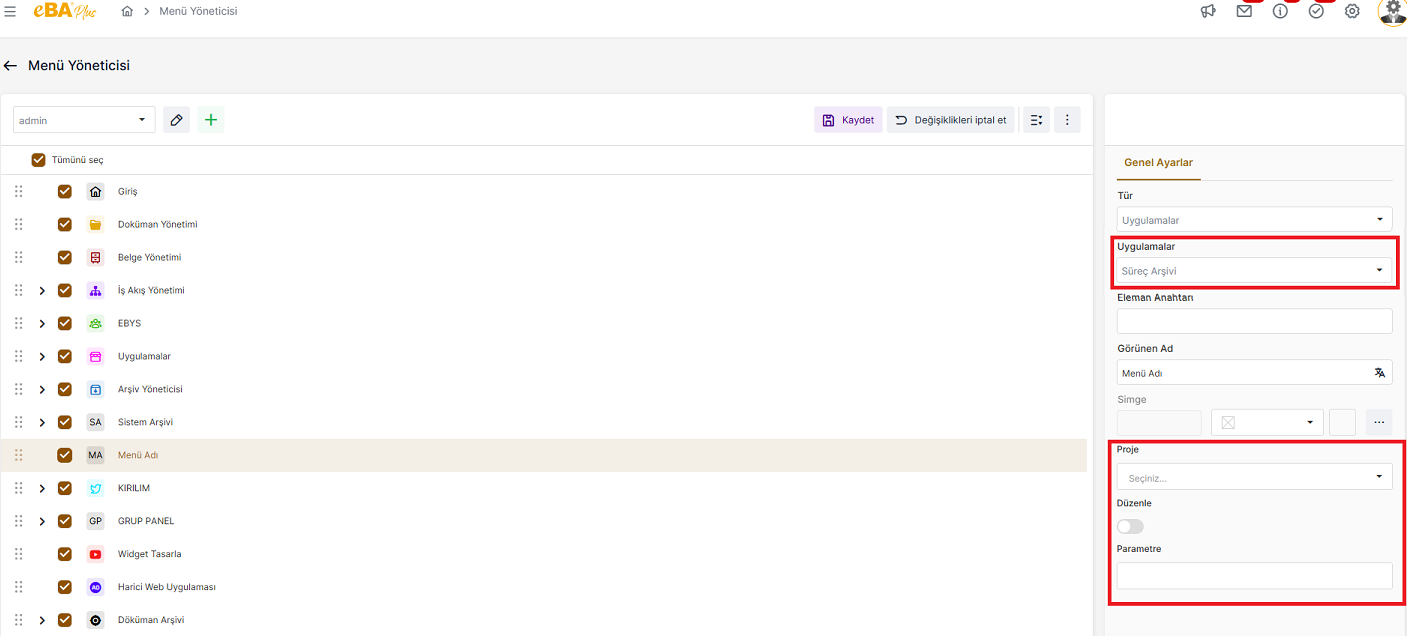Open the three-dot more options menu
Image resolution: width=1407 pixels, height=638 pixels.
tap(1067, 120)
